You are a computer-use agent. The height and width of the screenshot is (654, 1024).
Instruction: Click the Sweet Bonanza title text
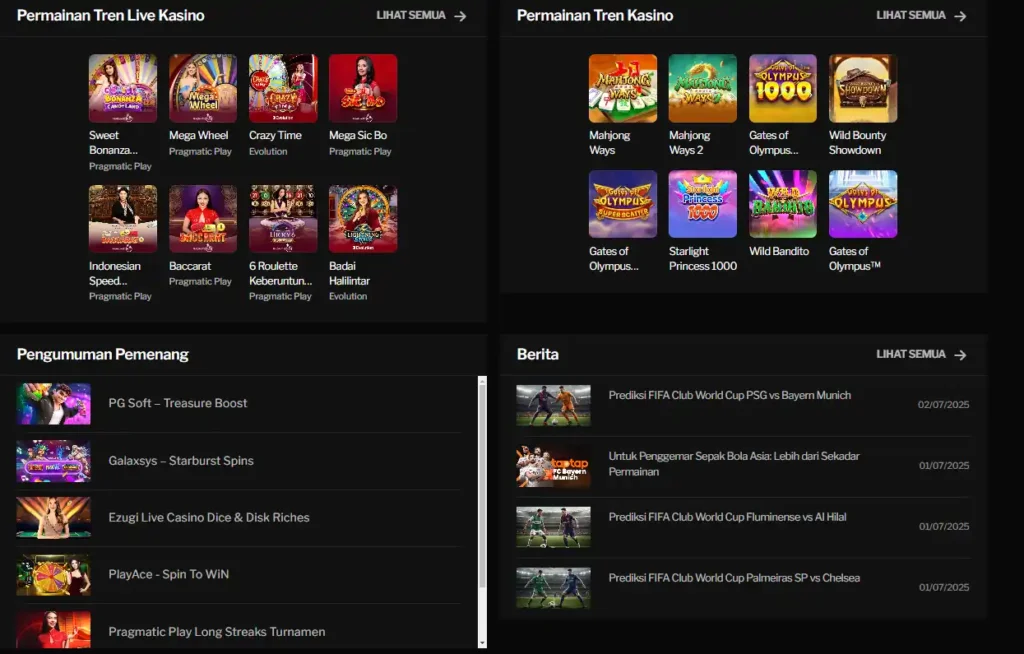click(x=113, y=142)
